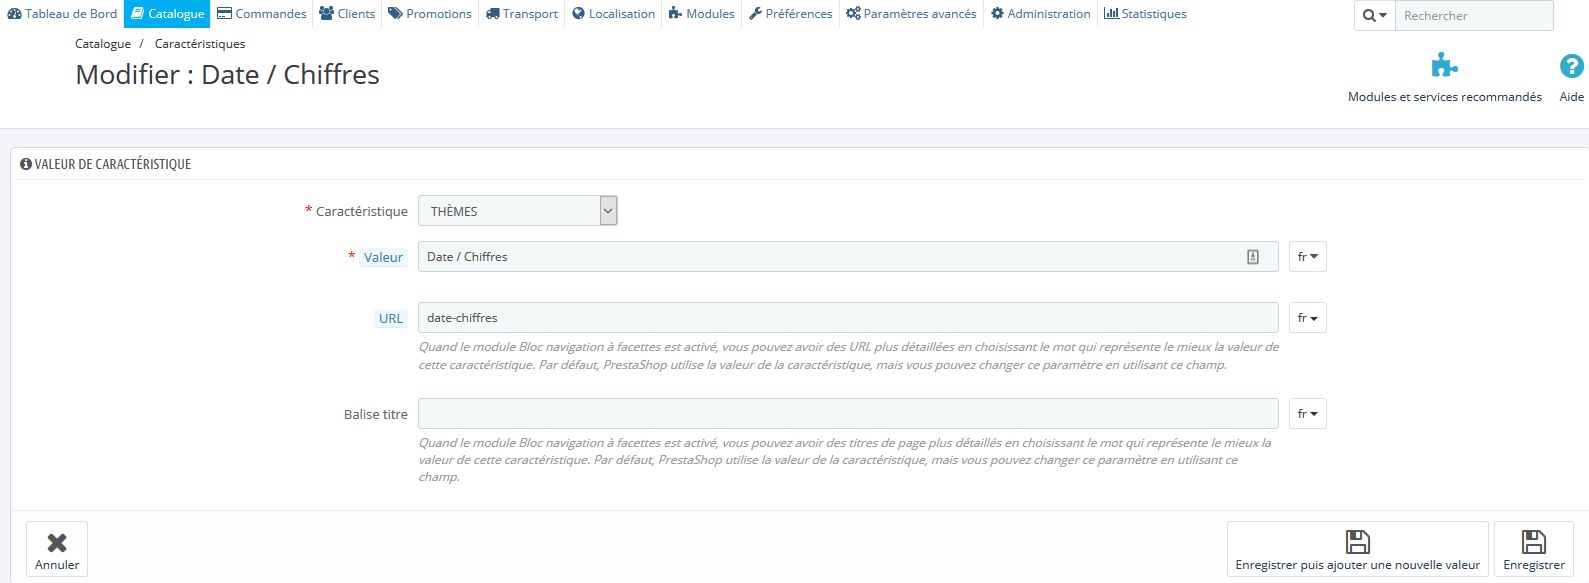This screenshot has height=583, width=1589.
Task: Go to Caractéristiques breadcrumb
Action: click(x=200, y=44)
